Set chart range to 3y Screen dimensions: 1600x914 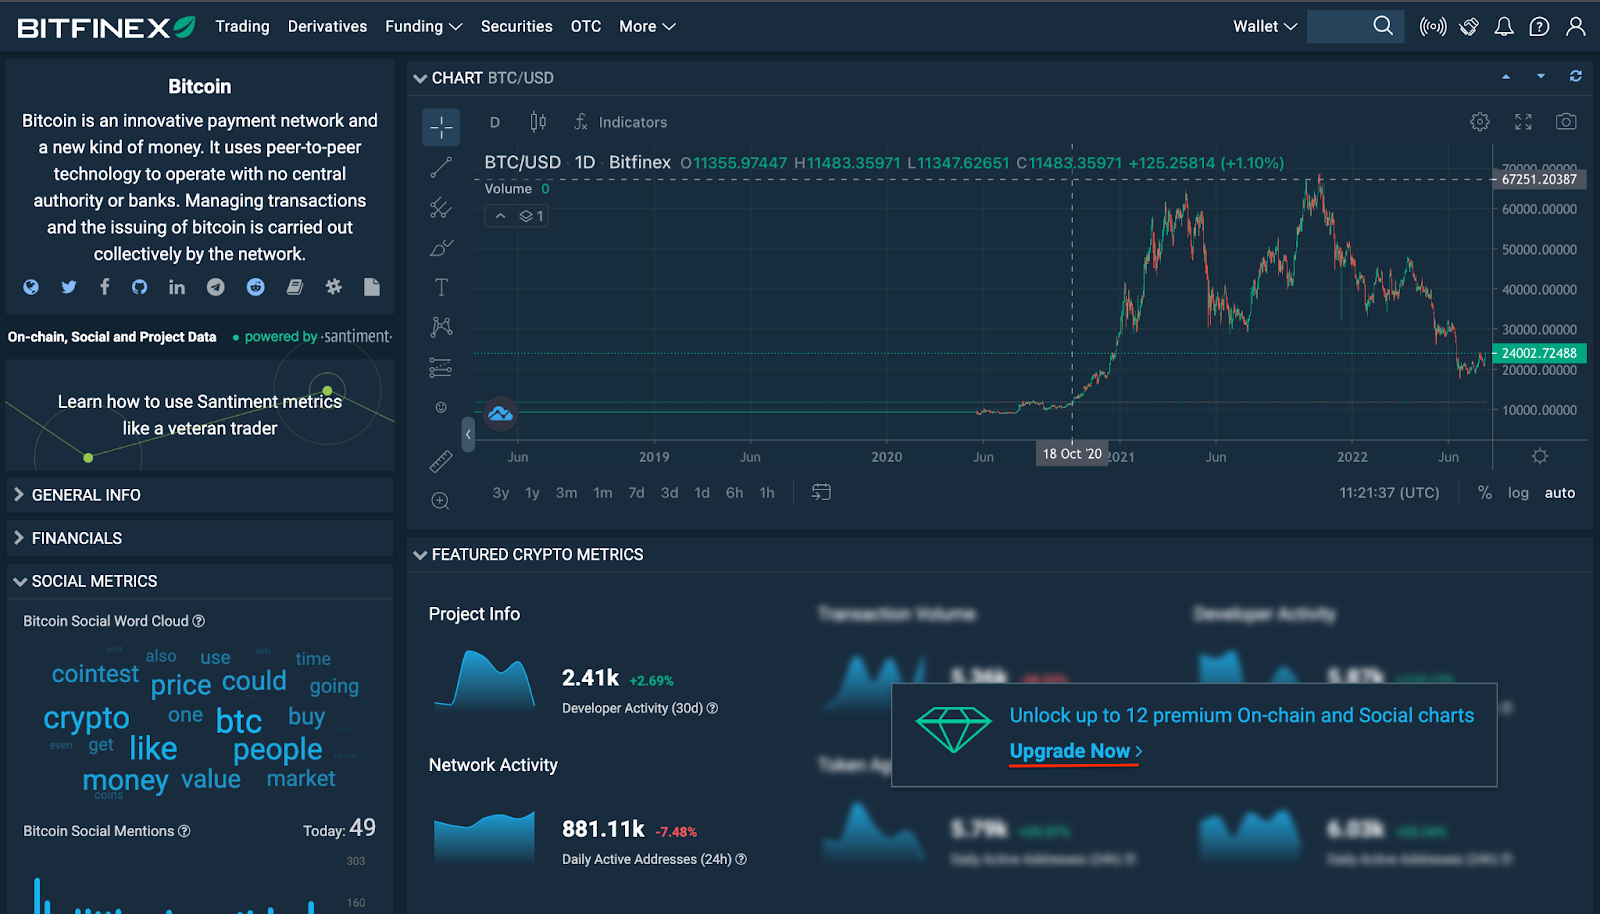point(501,493)
